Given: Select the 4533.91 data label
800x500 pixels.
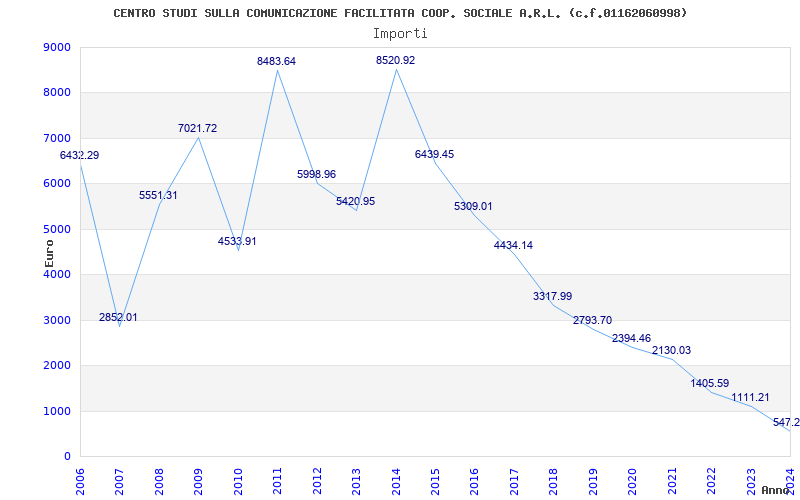Looking at the screenshot, I should coord(237,241).
